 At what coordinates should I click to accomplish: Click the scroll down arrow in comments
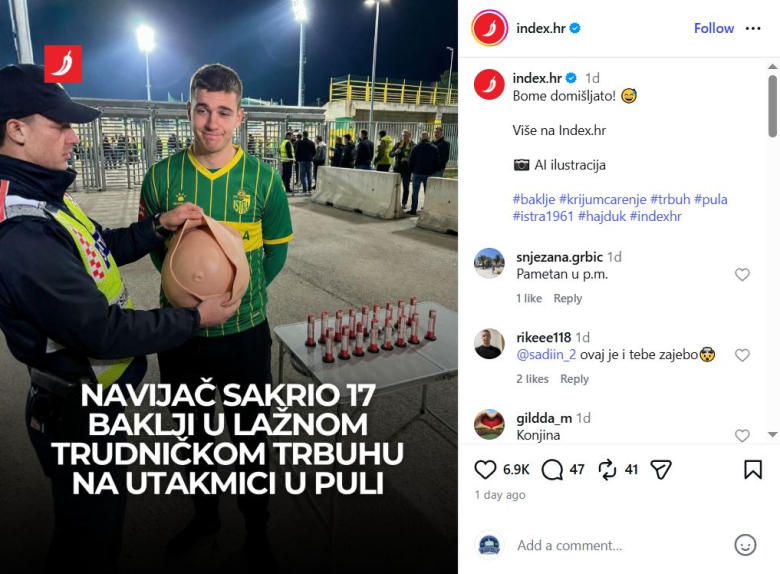pyautogui.click(x=773, y=434)
